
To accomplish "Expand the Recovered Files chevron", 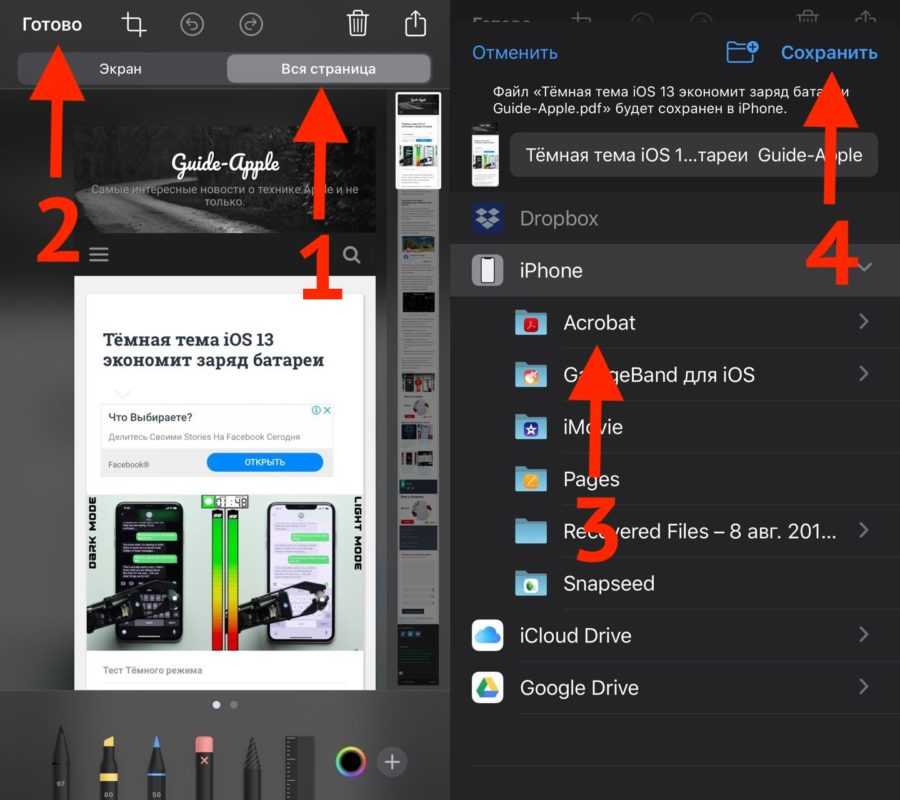I will coord(863,530).
